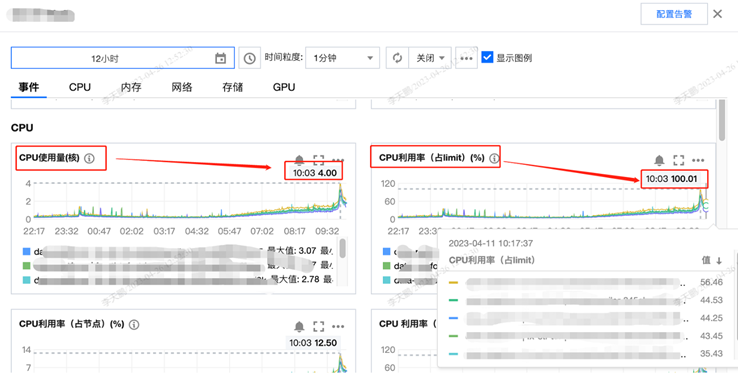Expand CPU利用率（占节点） chart to fullscreen
738x375 pixels.
tap(319, 326)
